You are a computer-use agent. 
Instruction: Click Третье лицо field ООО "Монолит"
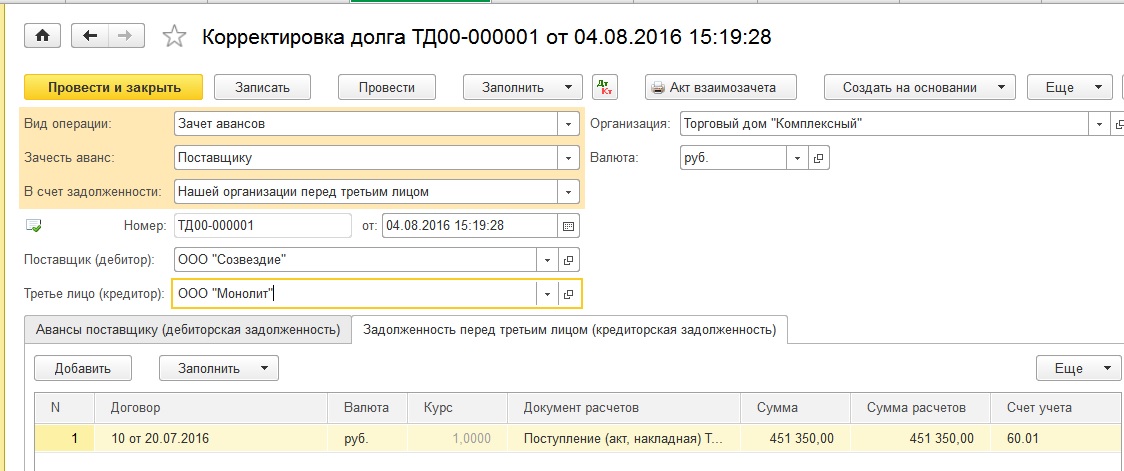point(355,294)
